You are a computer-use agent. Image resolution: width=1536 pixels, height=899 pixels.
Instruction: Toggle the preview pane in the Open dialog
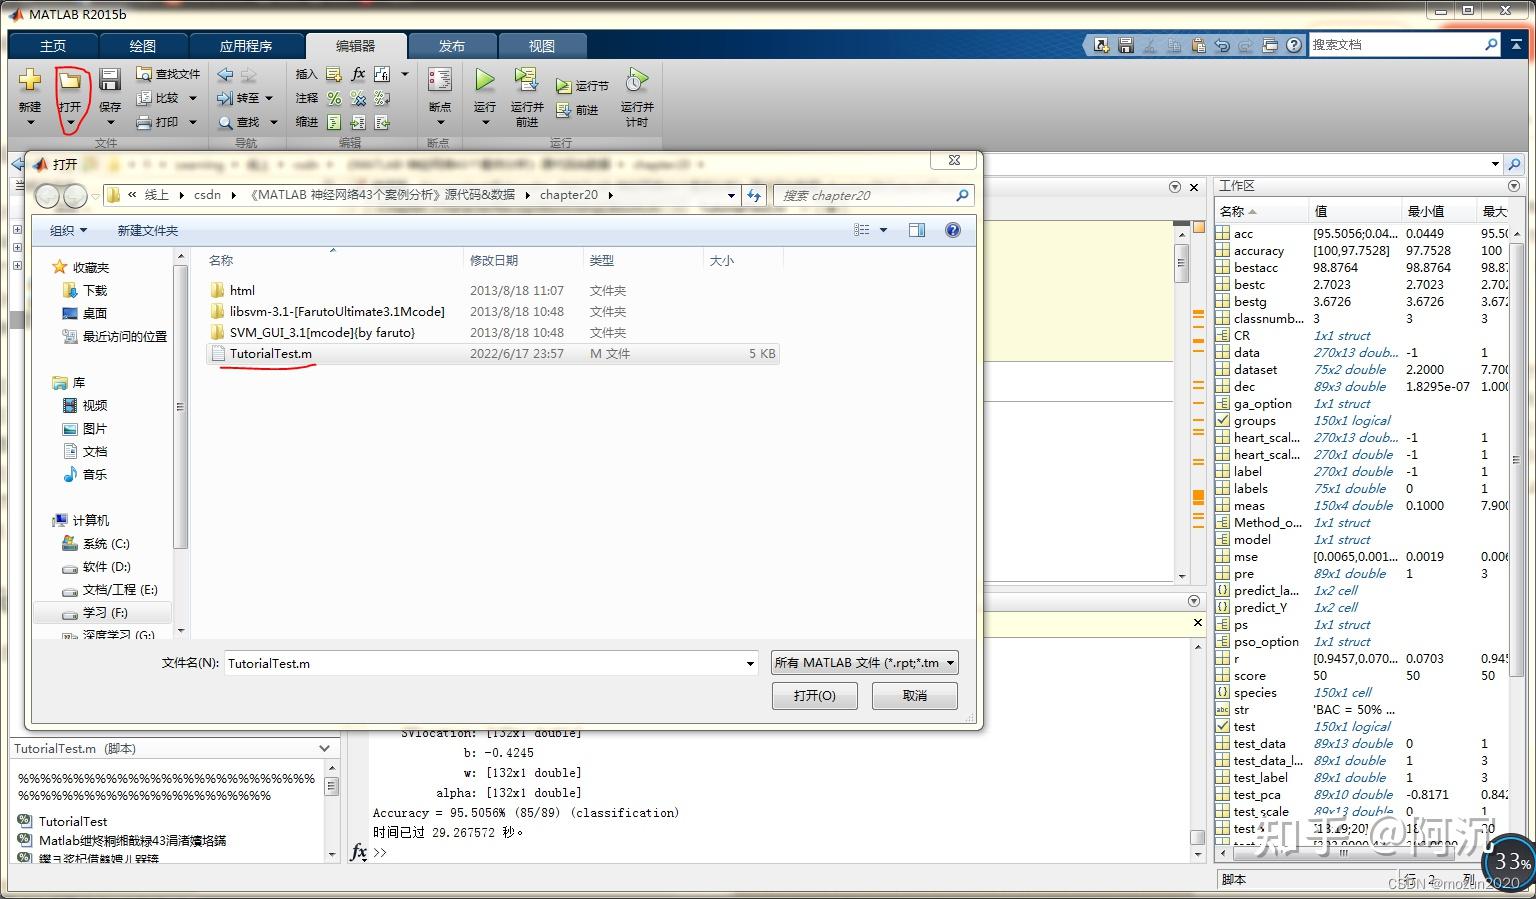click(x=916, y=230)
